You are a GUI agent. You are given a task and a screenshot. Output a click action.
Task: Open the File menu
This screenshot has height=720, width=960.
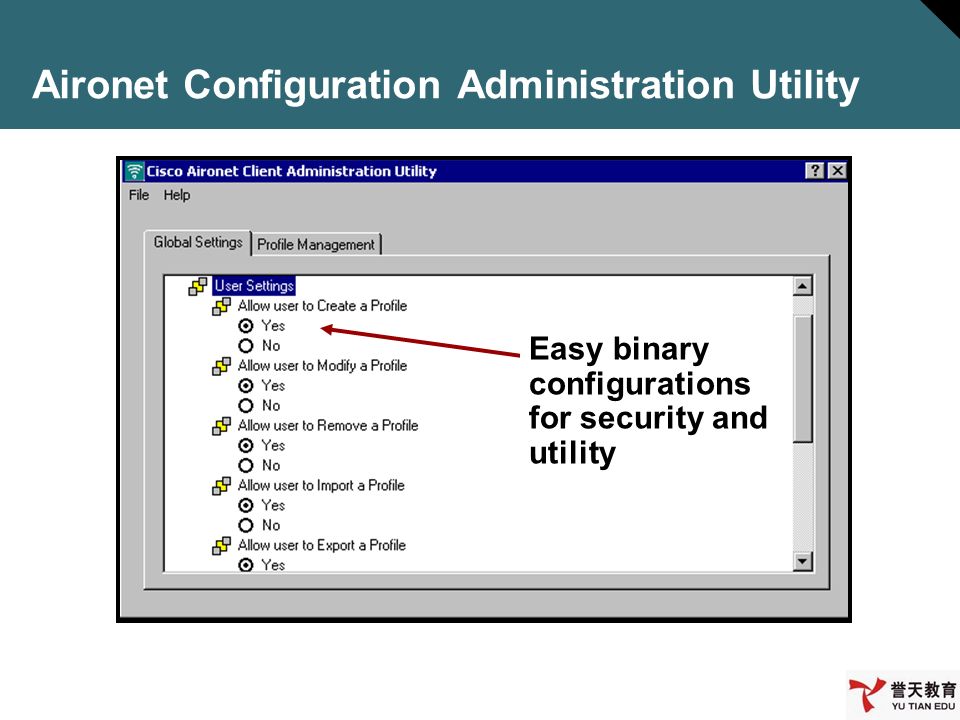pos(139,195)
